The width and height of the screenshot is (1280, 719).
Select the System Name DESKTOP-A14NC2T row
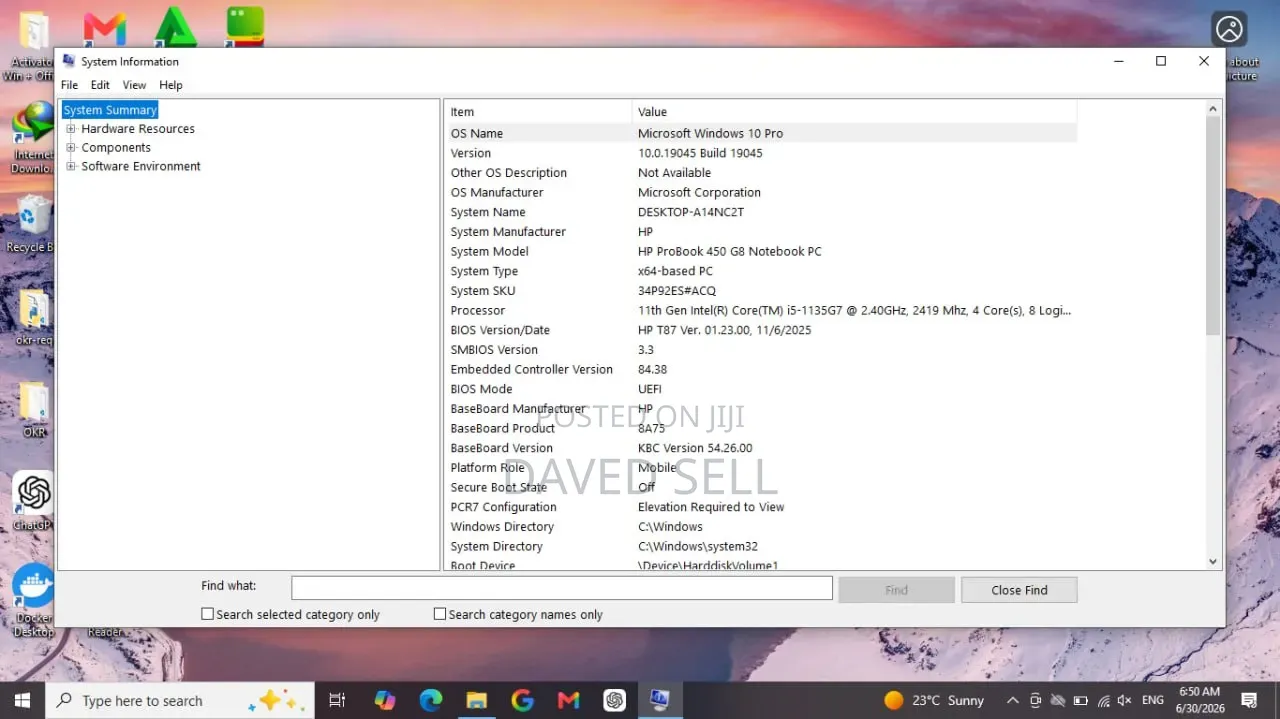click(x=761, y=212)
